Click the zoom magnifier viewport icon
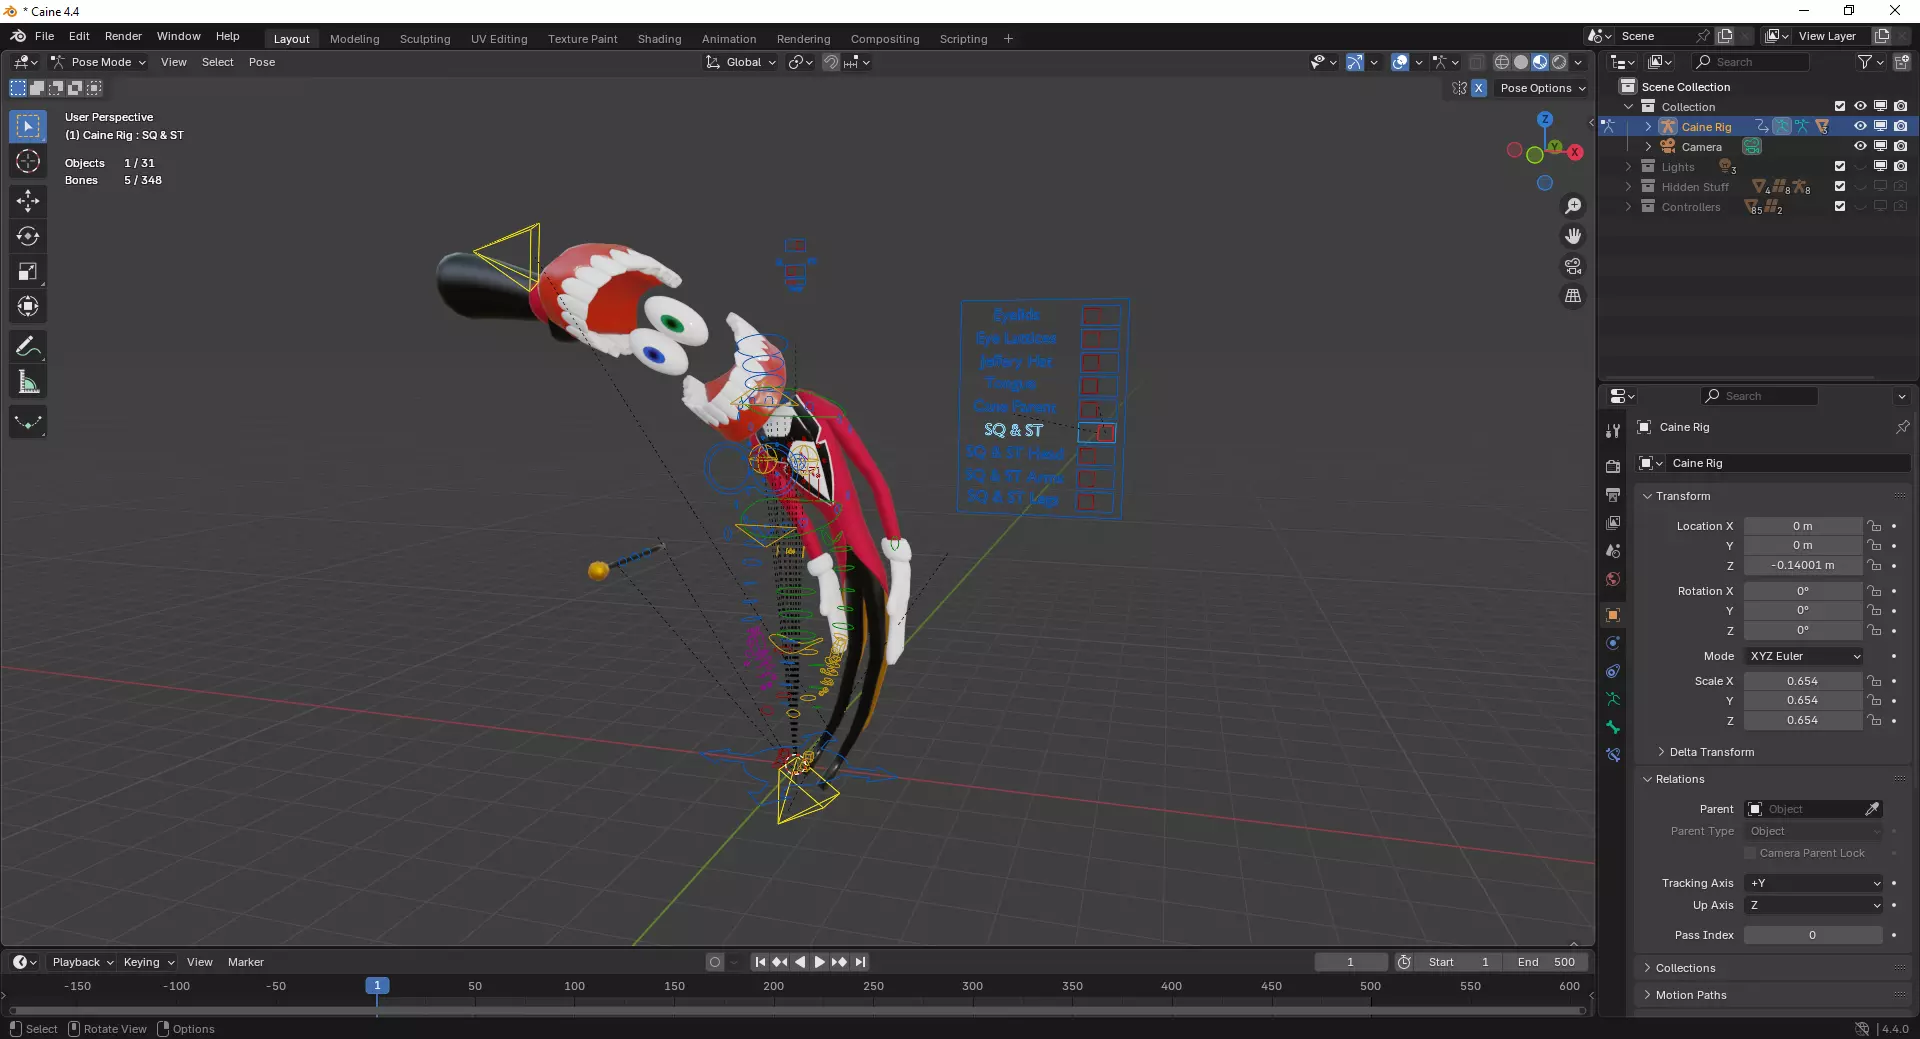1920x1039 pixels. coord(1573,206)
